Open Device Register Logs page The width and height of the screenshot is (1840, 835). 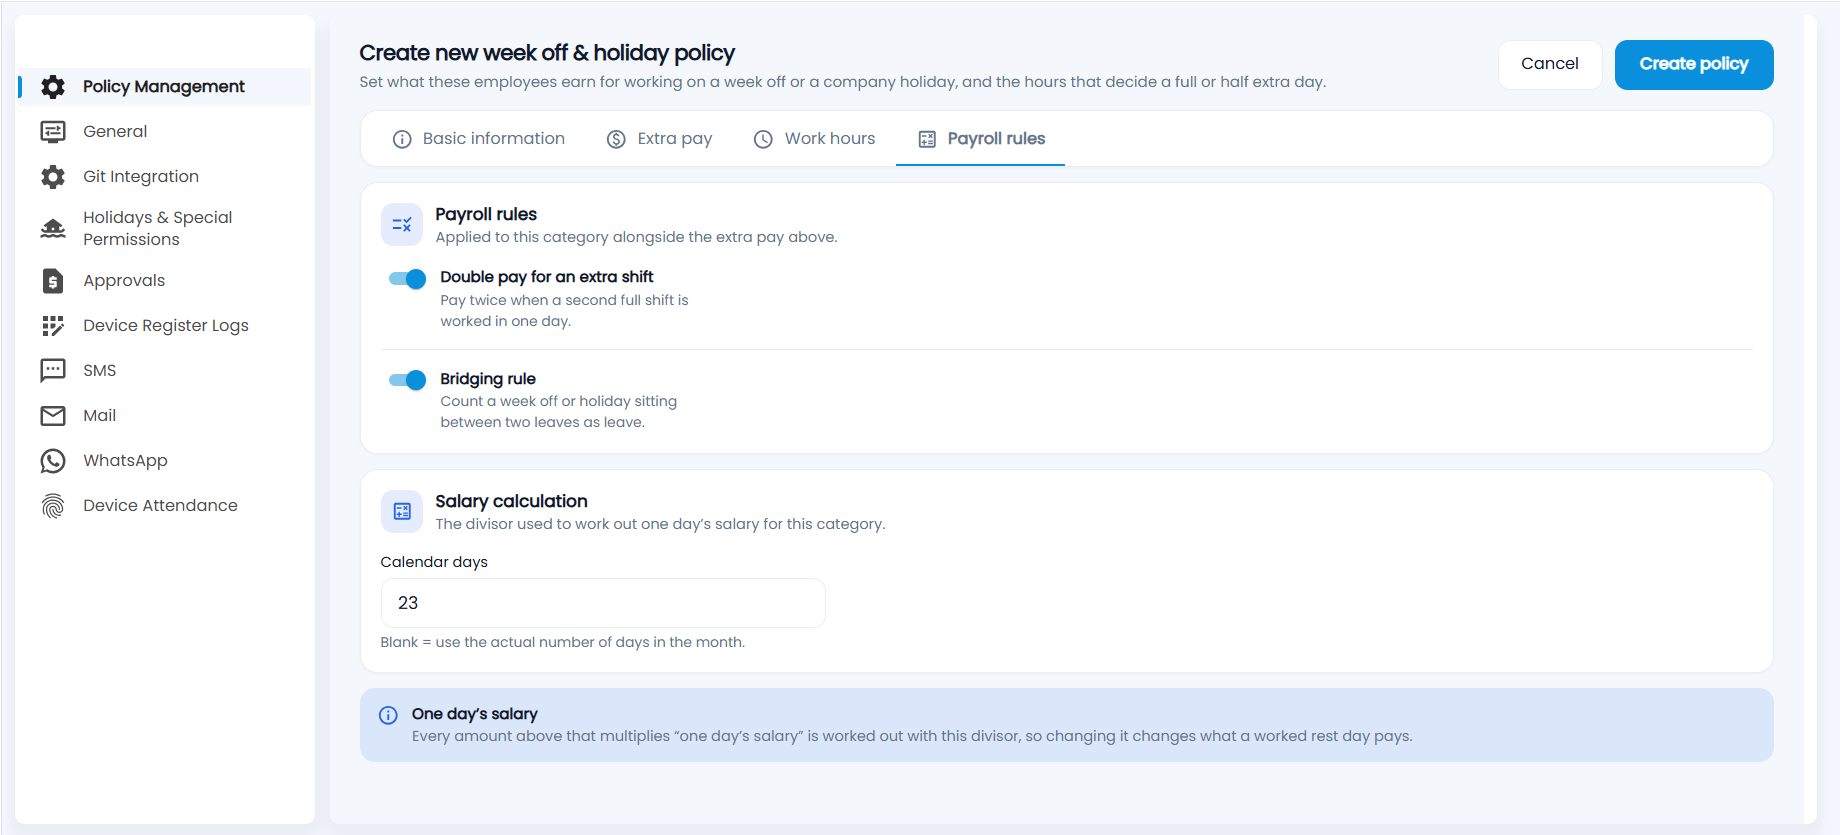(165, 326)
